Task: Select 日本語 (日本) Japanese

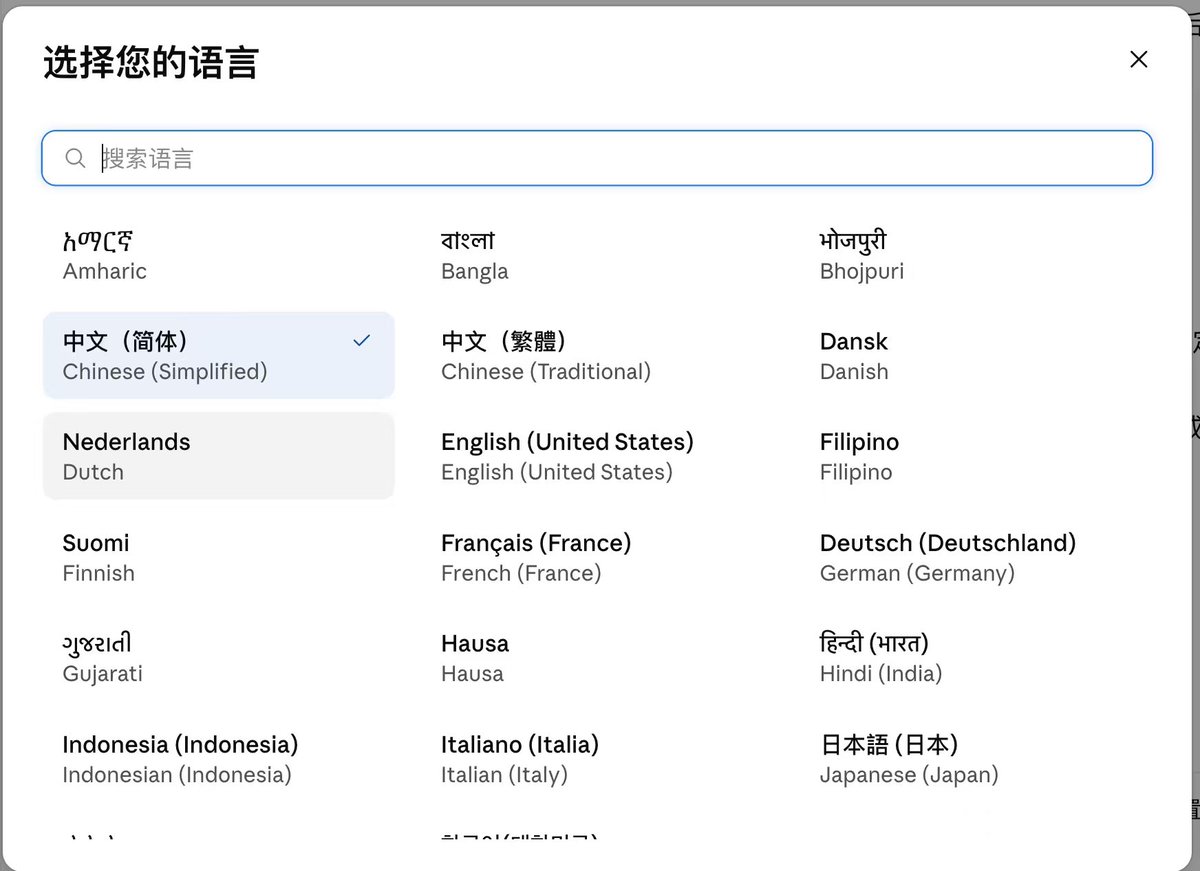Action: [976, 758]
